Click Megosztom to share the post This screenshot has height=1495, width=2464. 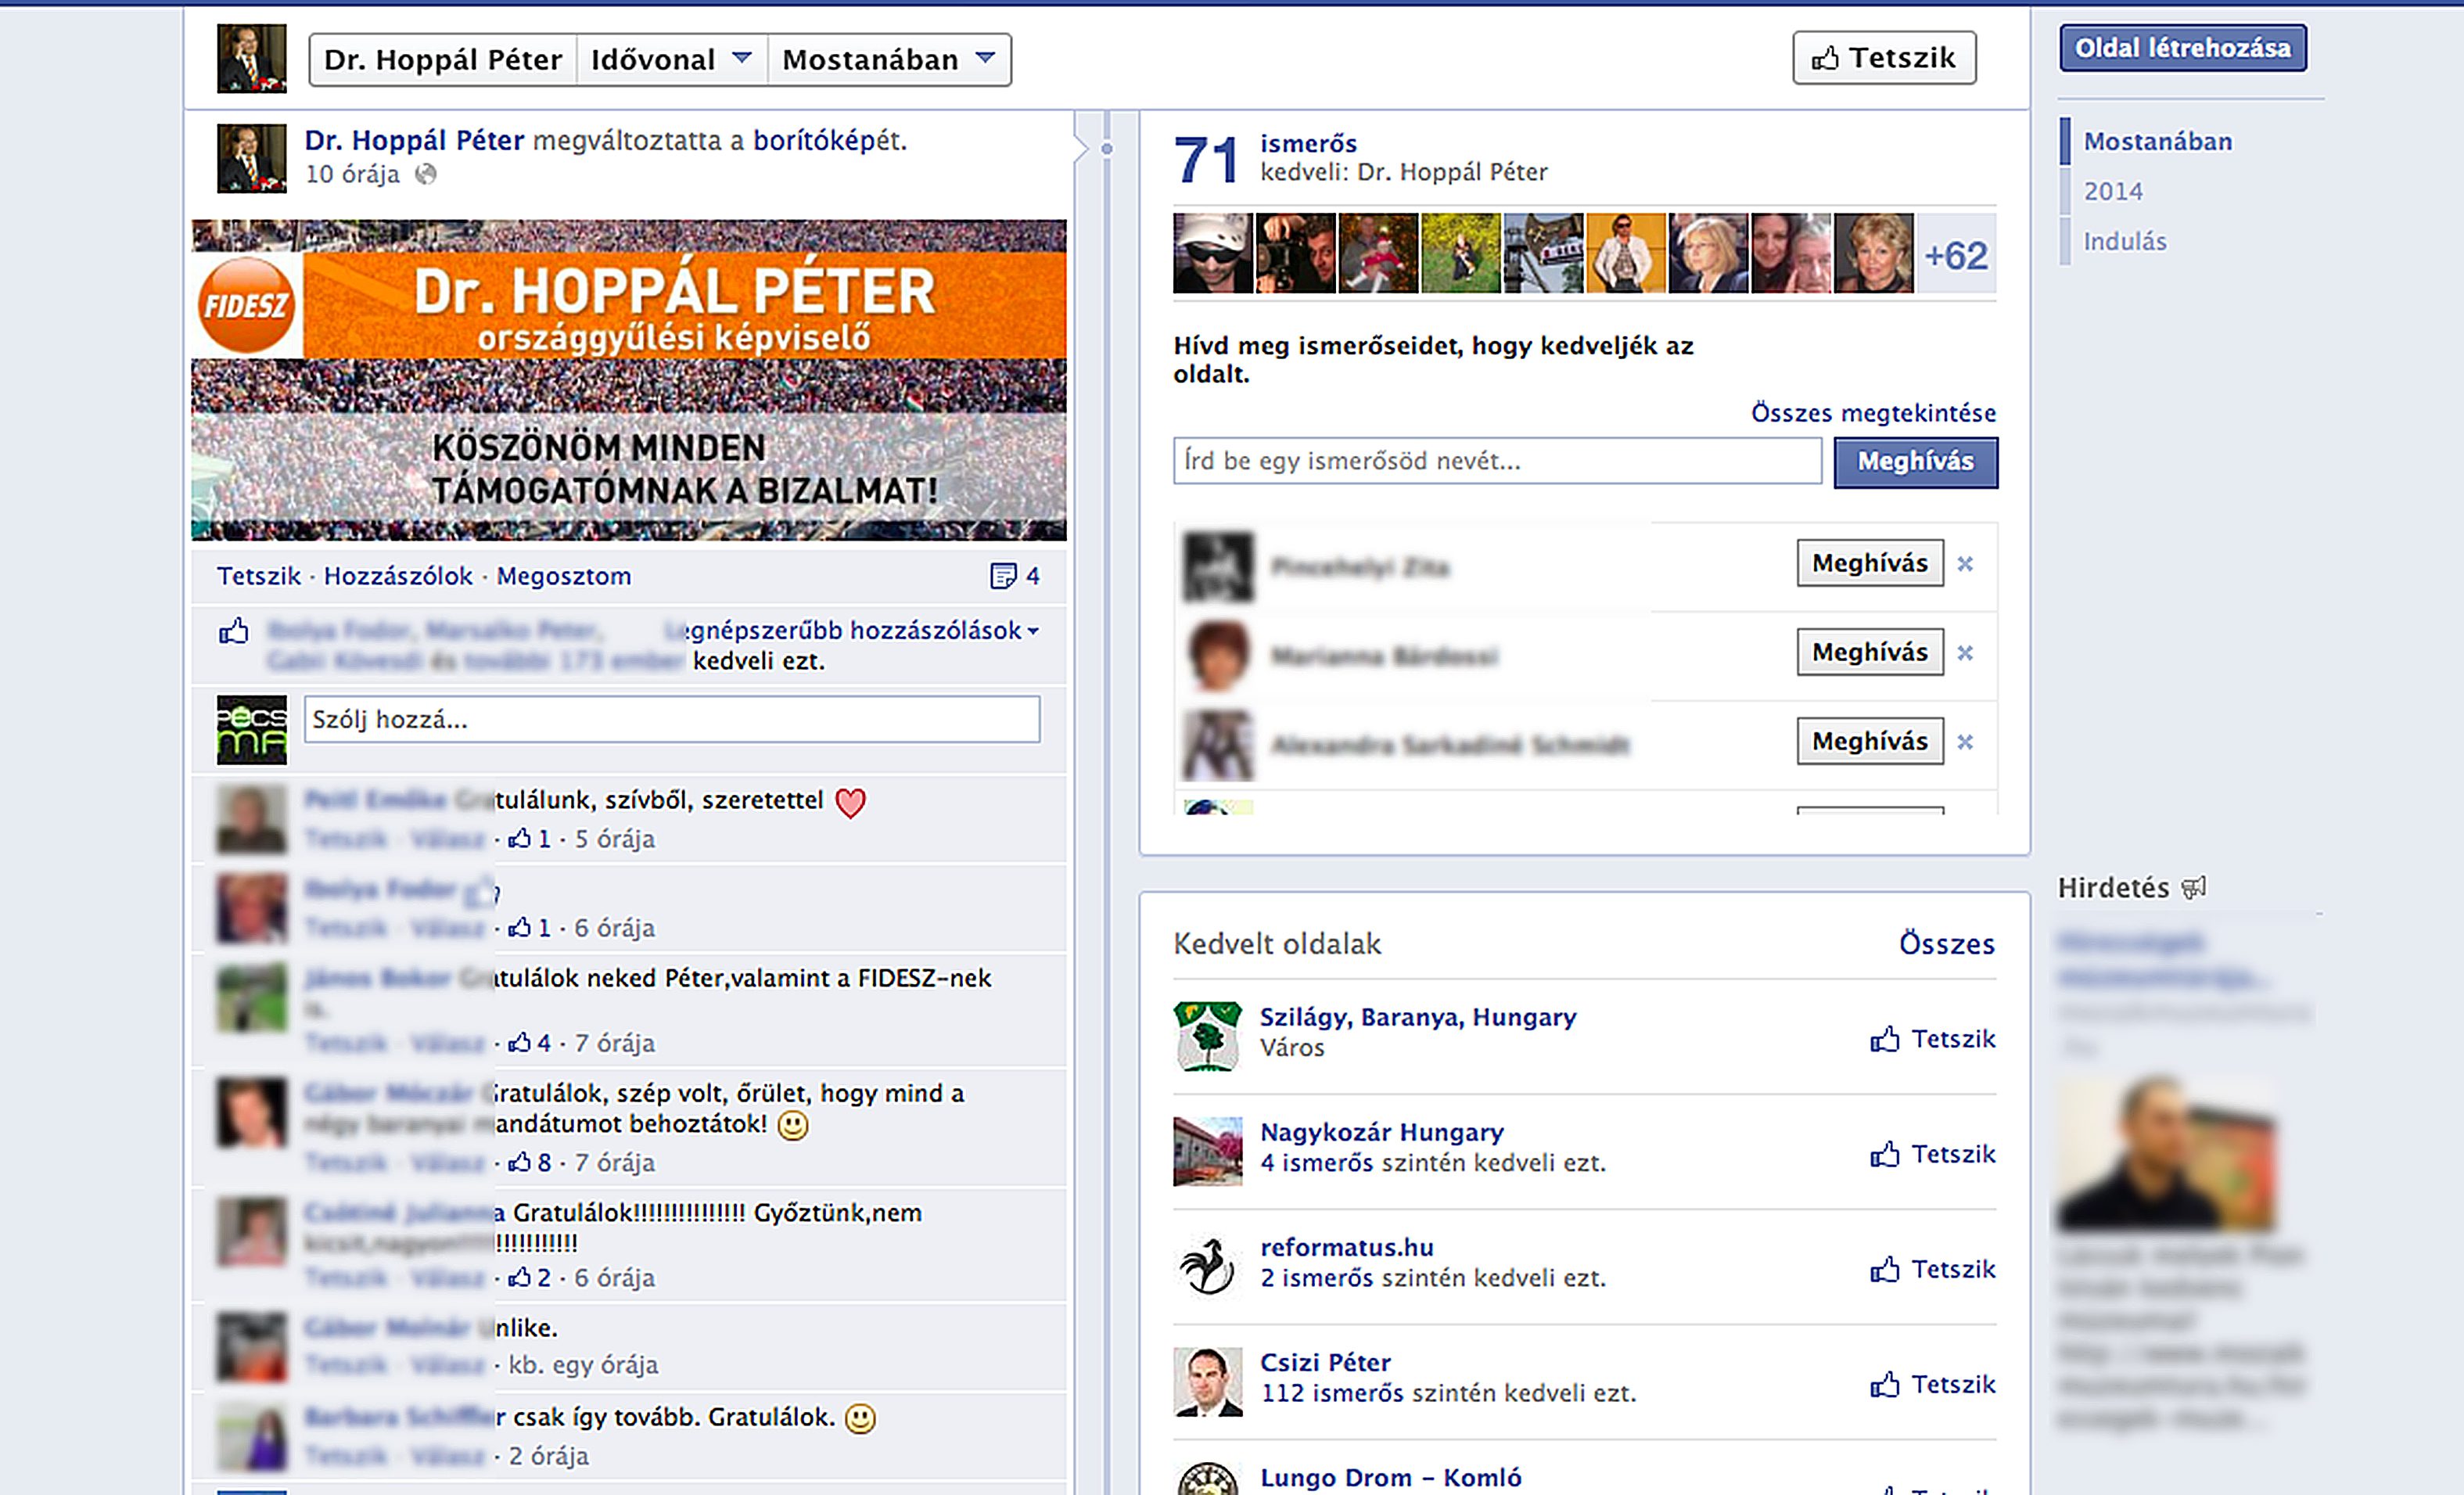pos(564,576)
